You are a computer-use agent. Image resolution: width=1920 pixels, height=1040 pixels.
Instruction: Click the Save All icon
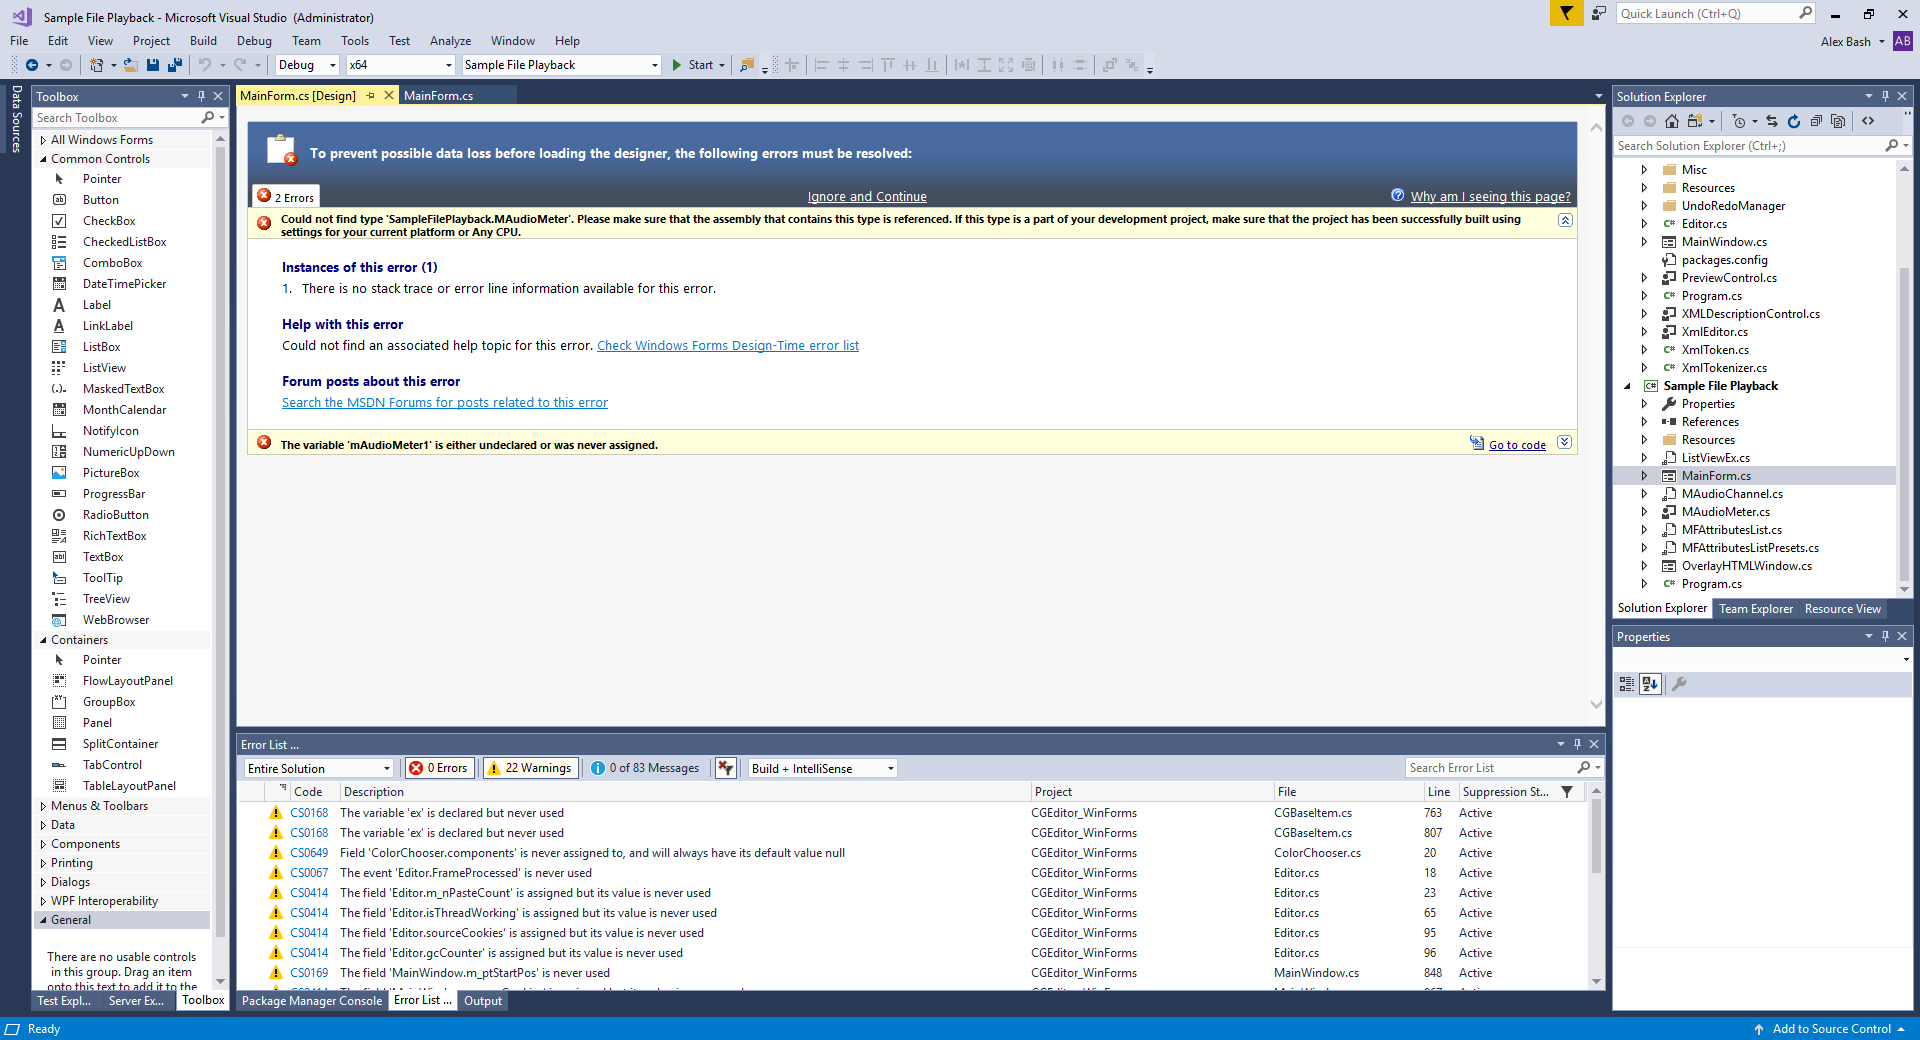(x=175, y=65)
